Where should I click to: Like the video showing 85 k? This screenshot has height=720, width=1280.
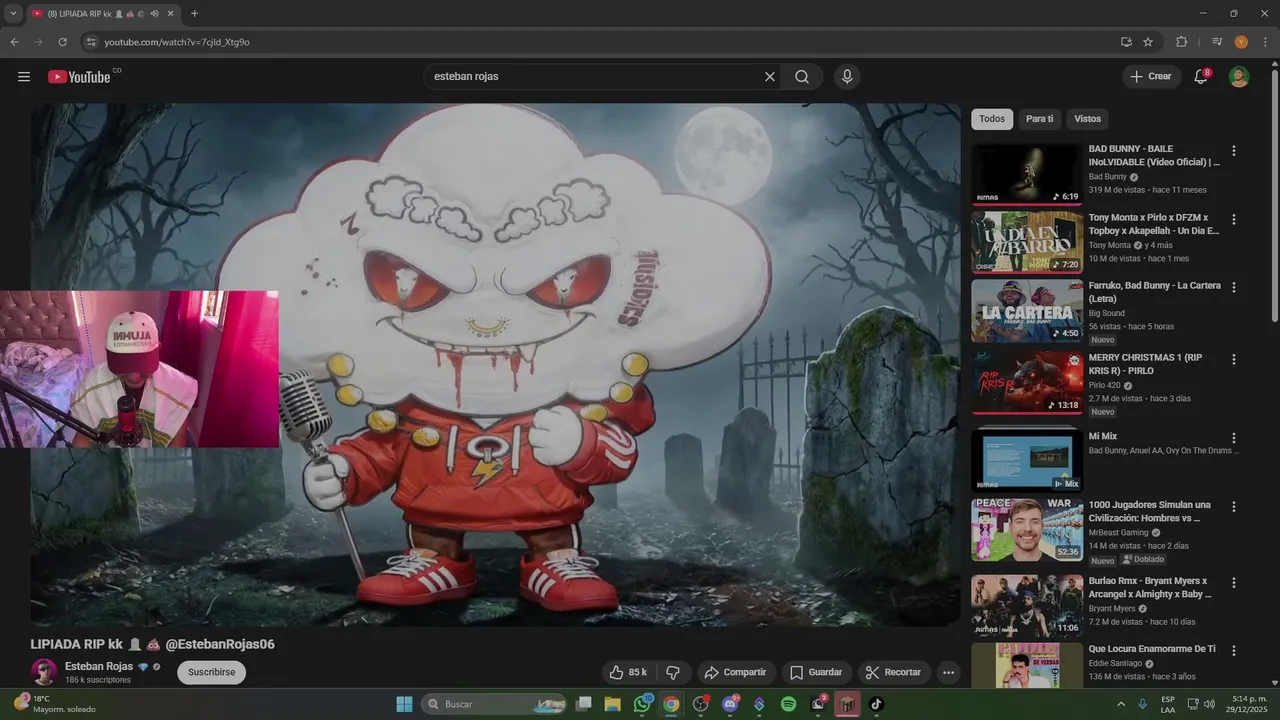point(628,672)
